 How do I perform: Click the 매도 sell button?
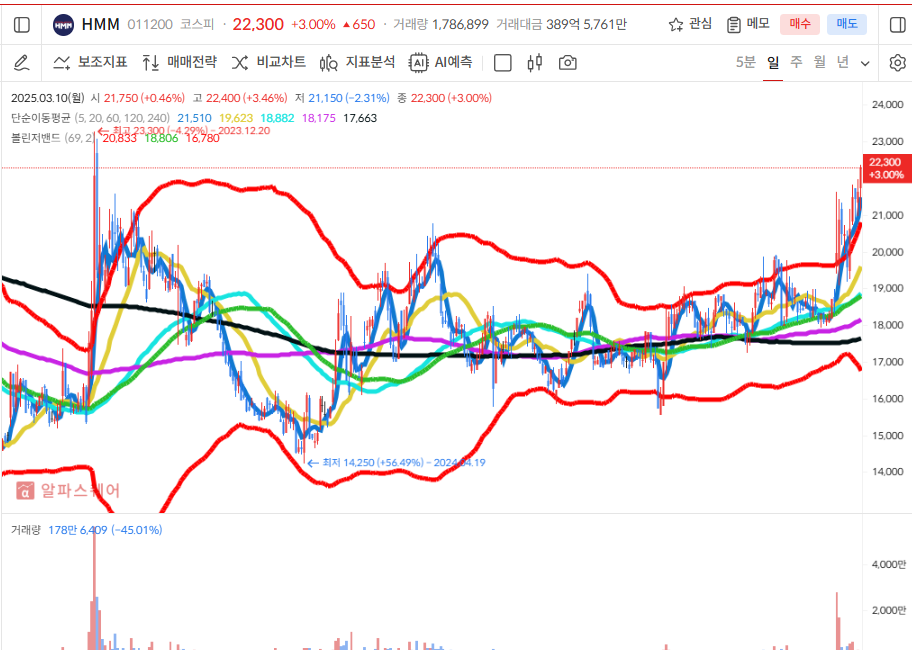click(847, 24)
